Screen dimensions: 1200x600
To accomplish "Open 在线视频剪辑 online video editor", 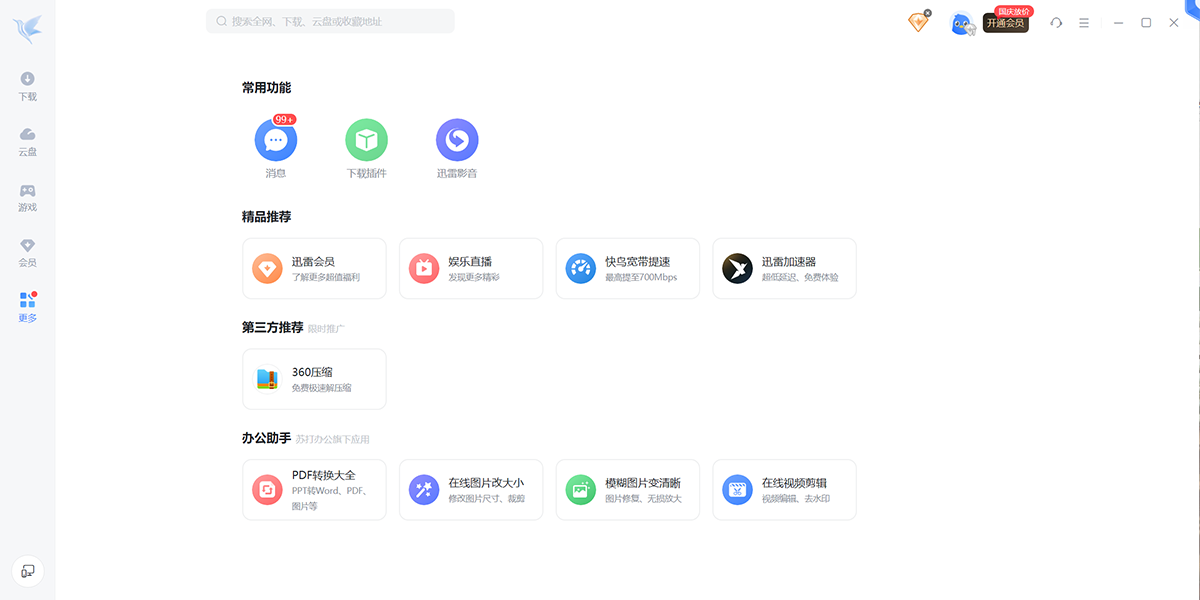I will click(784, 490).
